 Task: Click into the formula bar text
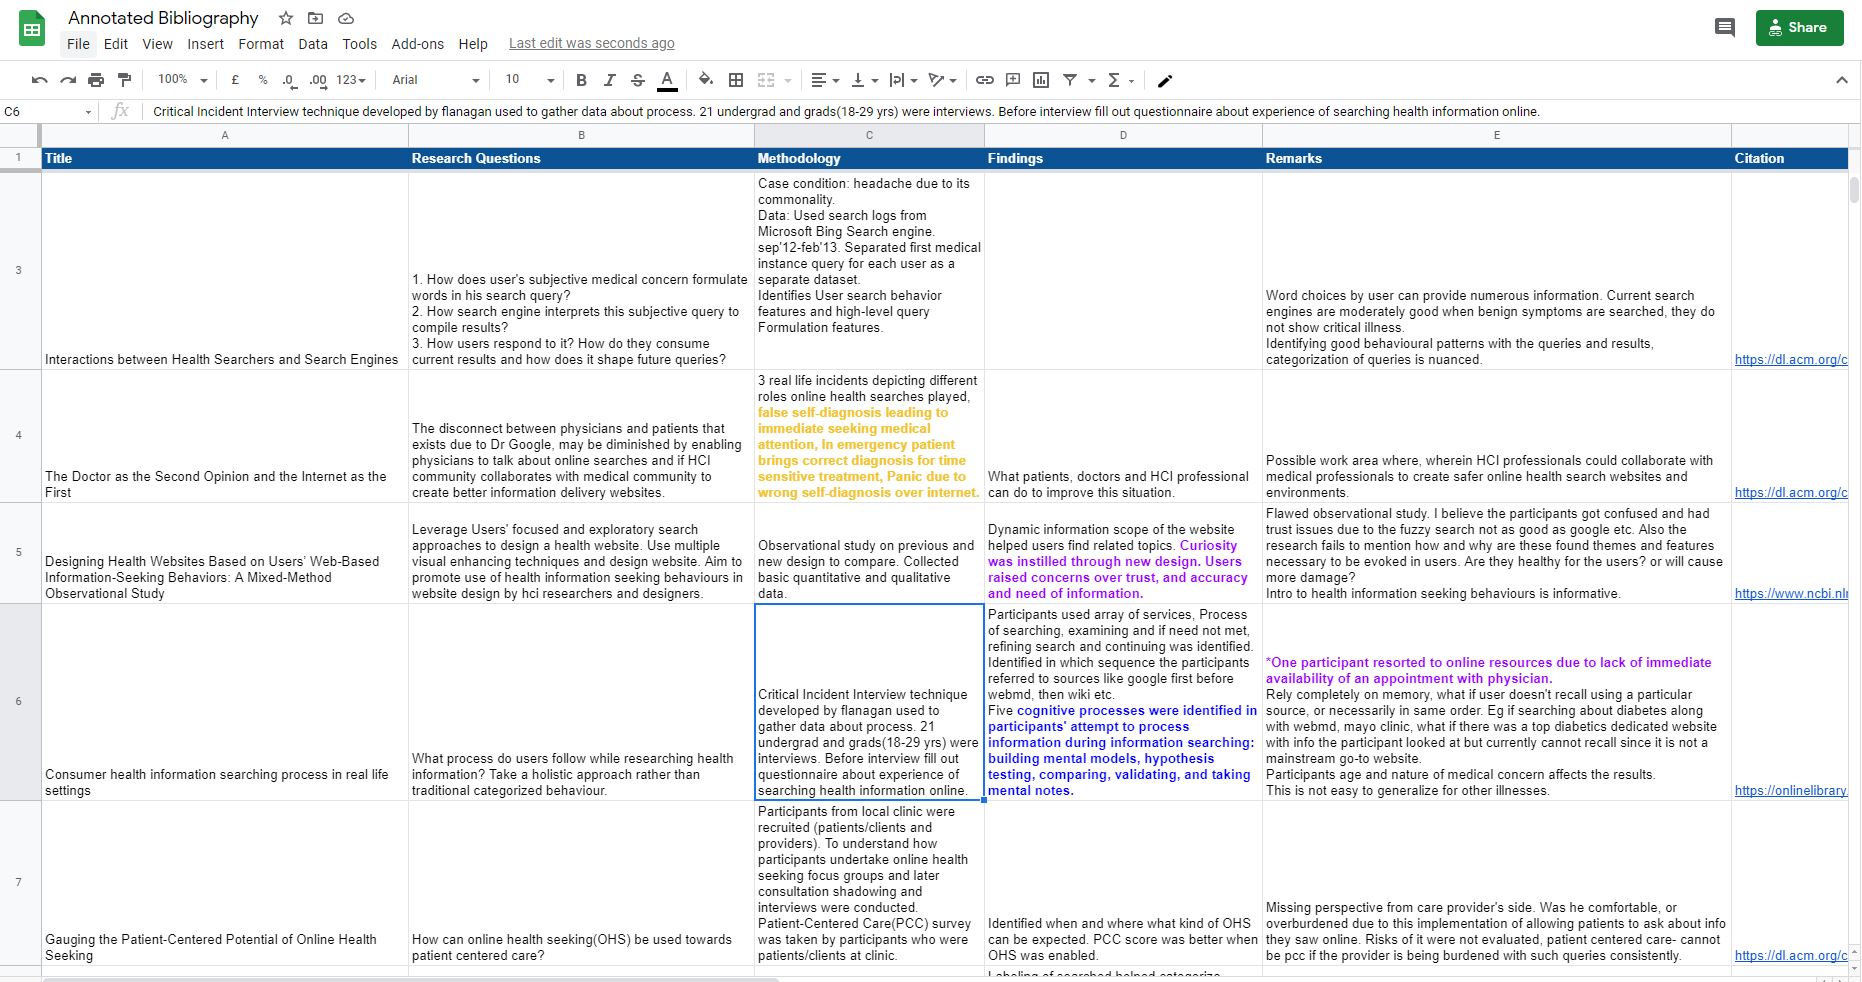click(846, 111)
